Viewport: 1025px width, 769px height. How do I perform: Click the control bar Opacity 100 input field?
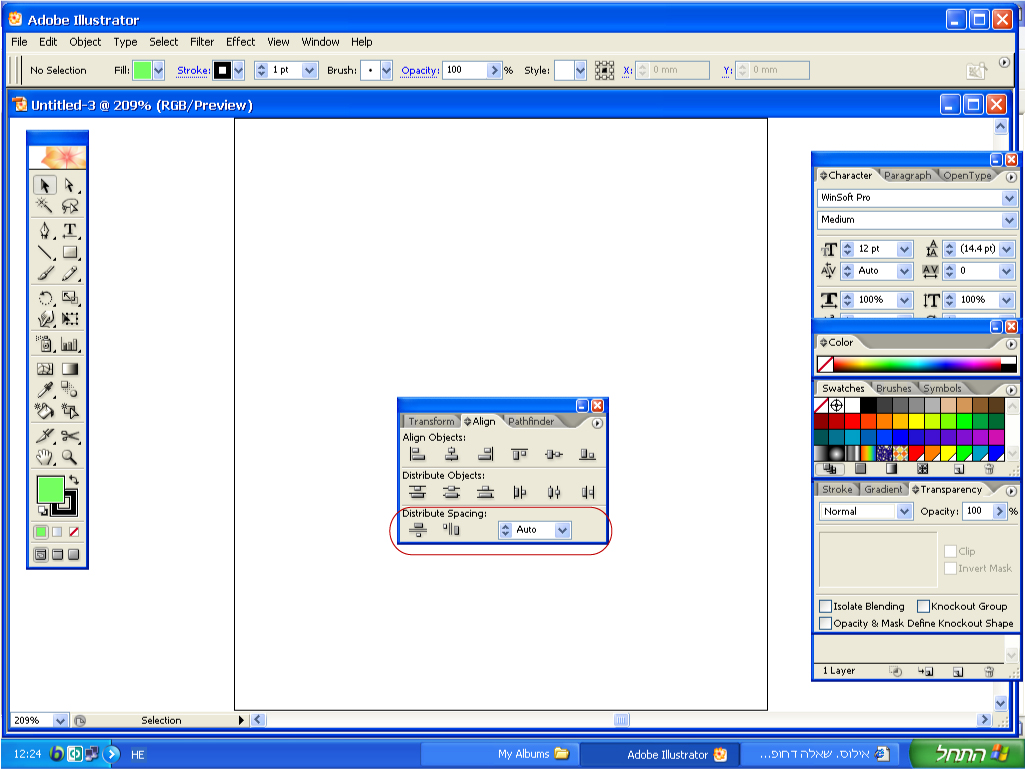pyautogui.click(x=465, y=70)
